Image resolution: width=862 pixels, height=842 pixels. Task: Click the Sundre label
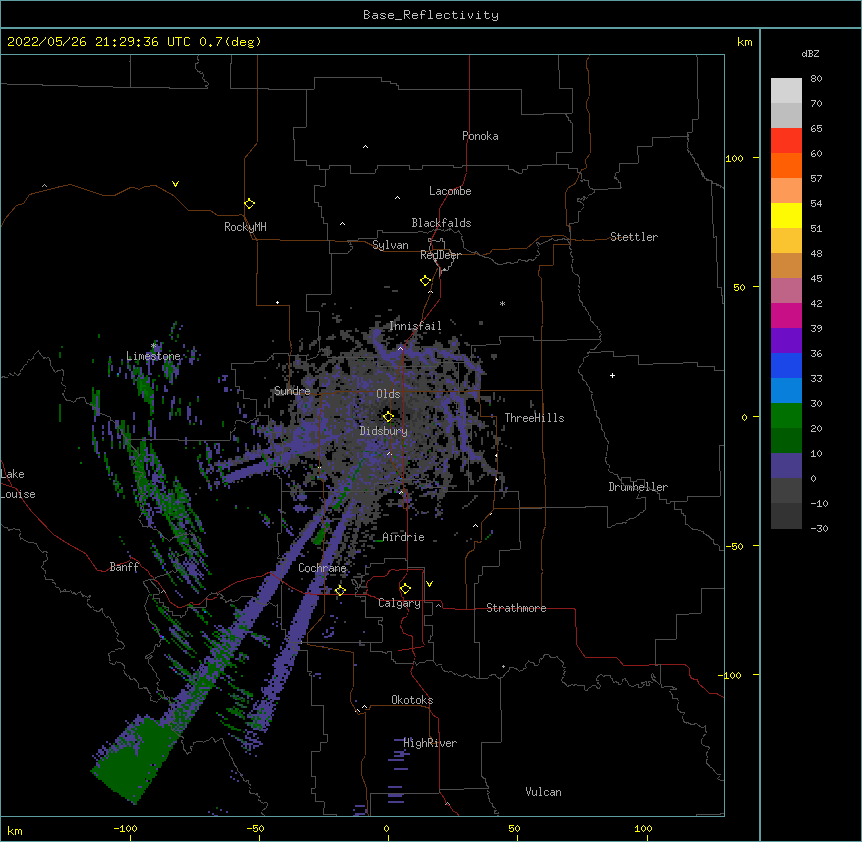click(292, 391)
